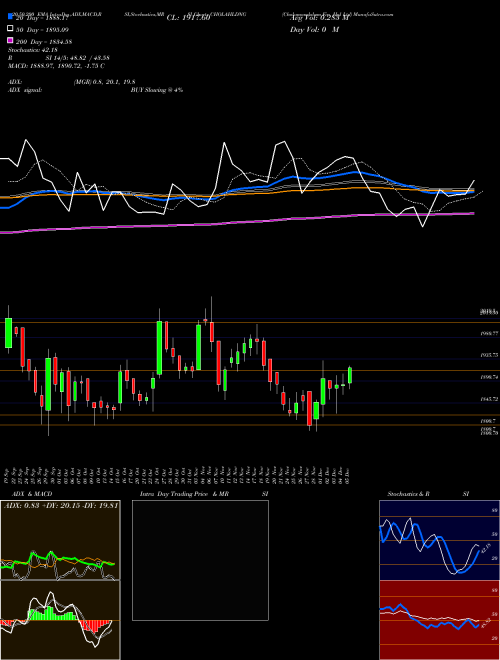500x660 pixels.
Task: Click the 'Stochastics: 42.18' readout
Action: 33,50
